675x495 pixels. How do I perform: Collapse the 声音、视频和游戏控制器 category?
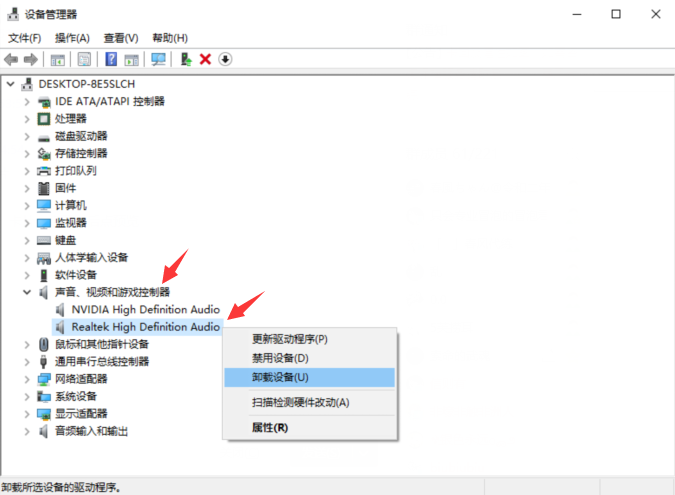27,292
